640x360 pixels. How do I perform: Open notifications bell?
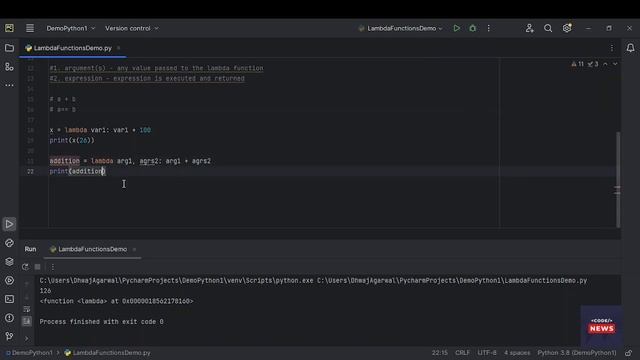tap(631, 48)
